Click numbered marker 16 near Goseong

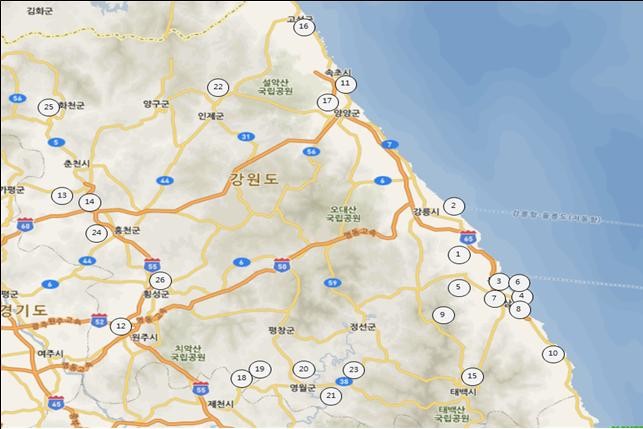click(x=304, y=27)
